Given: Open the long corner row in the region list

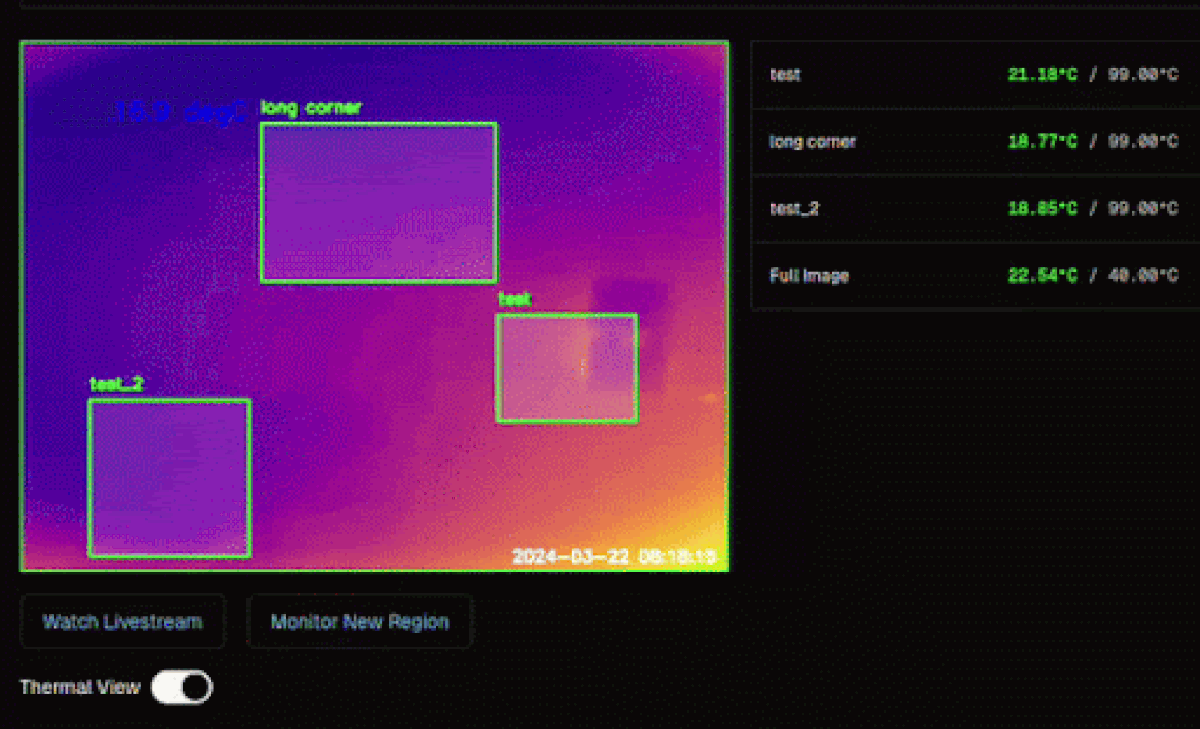Looking at the screenshot, I should [x=812, y=142].
